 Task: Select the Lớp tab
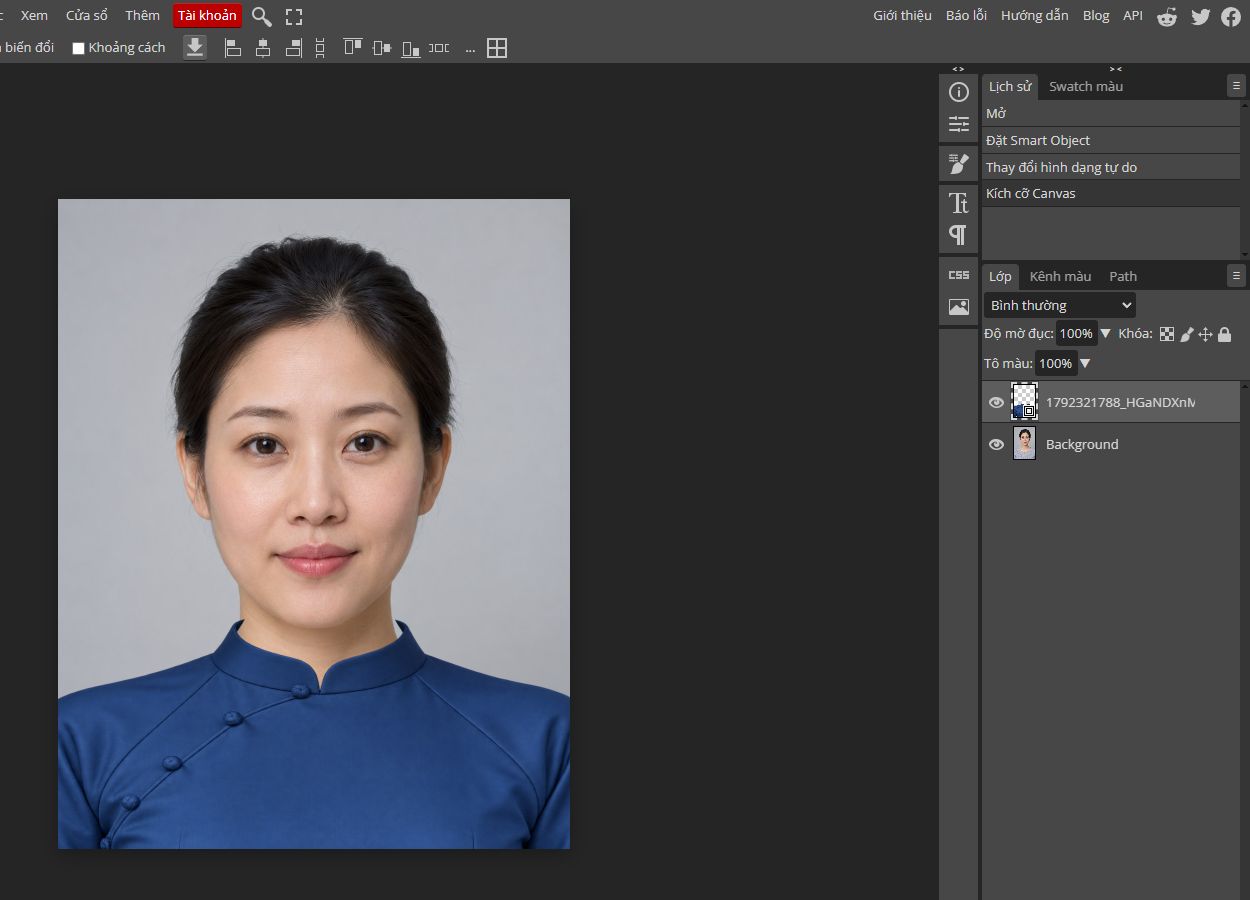point(1000,276)
